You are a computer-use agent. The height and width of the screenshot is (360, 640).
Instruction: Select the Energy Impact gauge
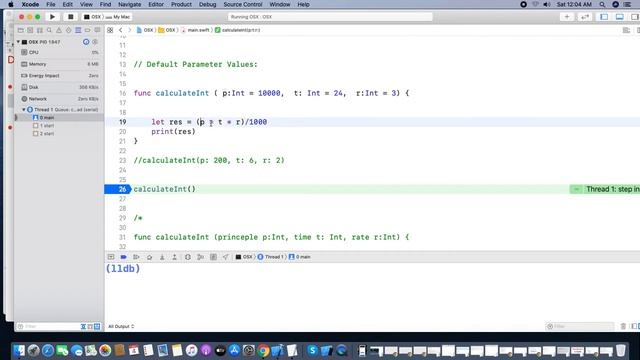click(x=59, y=76)
